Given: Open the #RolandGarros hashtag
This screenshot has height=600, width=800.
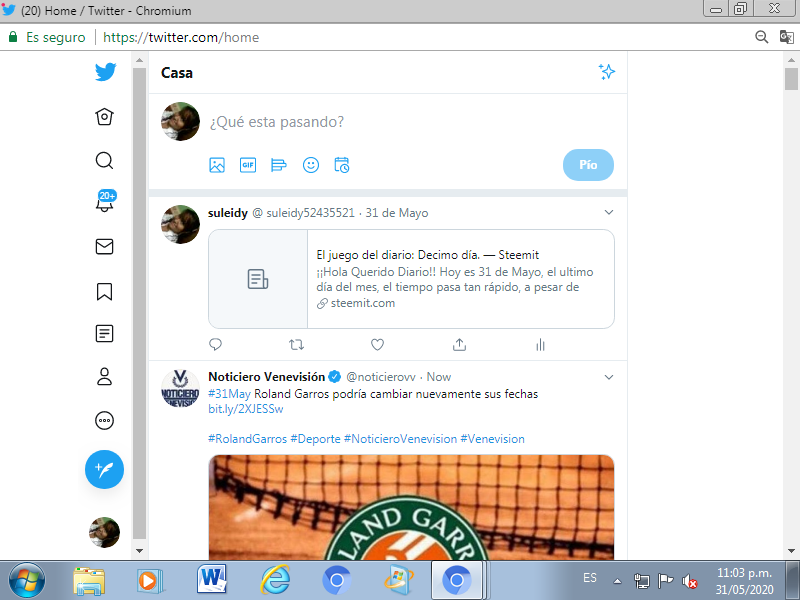Looking at the screenshot, I should [x=247, y=439].
